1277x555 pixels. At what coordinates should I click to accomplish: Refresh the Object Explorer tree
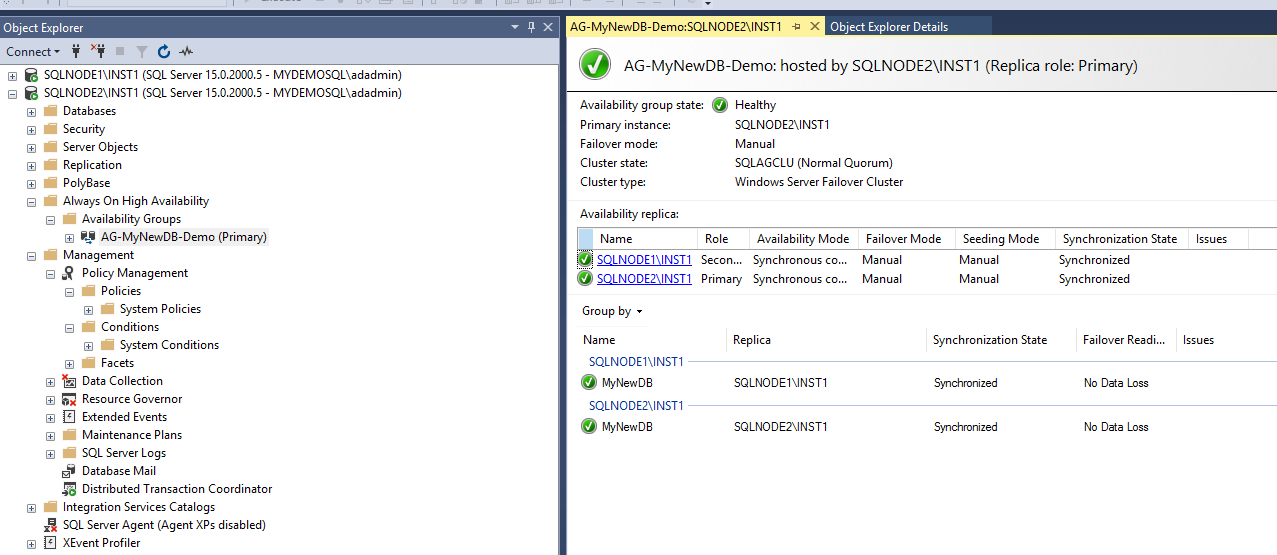coord(164,51)
